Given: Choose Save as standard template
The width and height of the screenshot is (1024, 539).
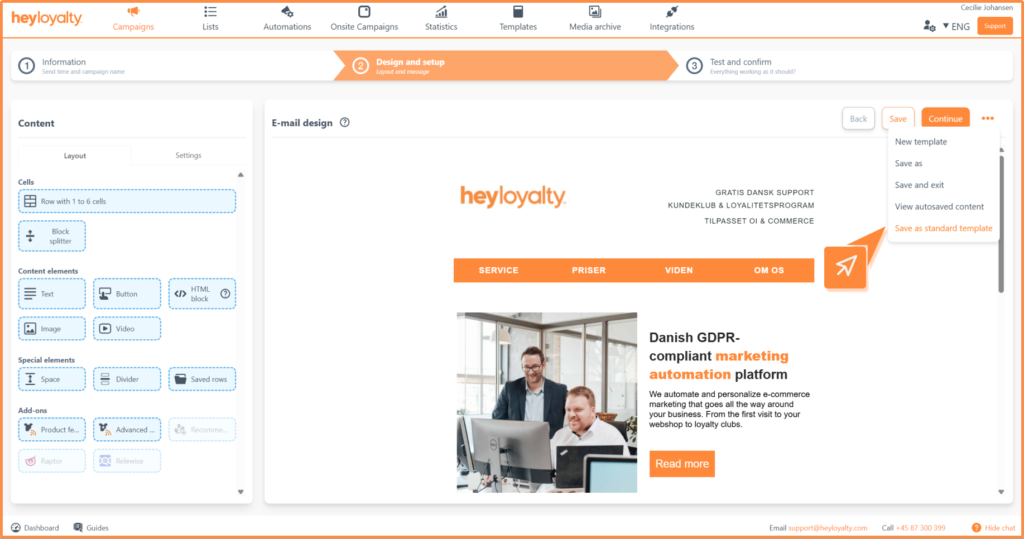Looking at the screenshot, I should click(943, 228).
